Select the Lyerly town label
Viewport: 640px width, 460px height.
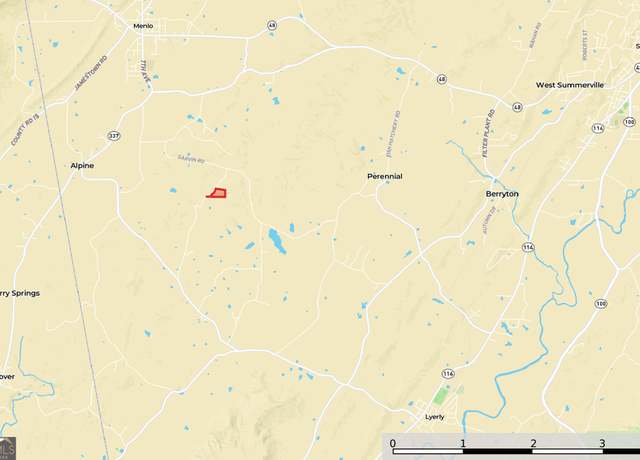pos(435,417)
